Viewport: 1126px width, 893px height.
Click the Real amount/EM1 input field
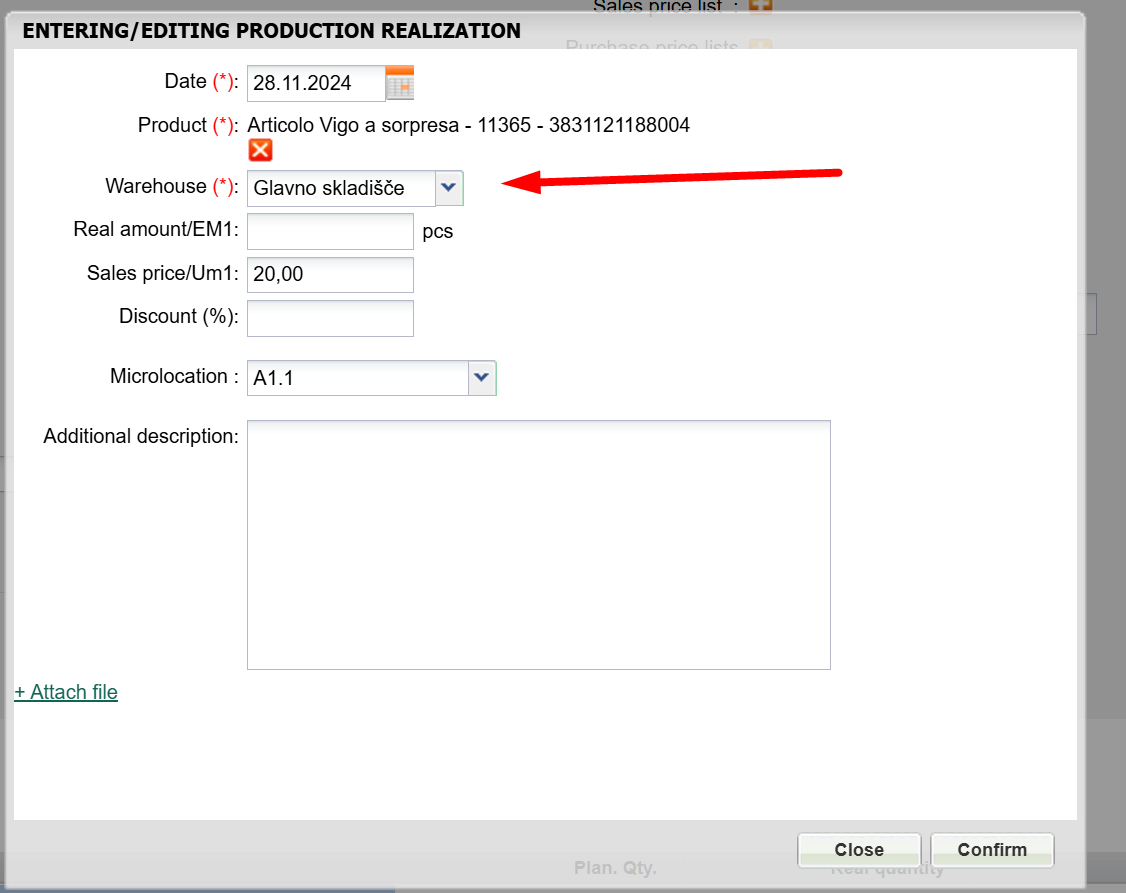click(x=330, y=231)
